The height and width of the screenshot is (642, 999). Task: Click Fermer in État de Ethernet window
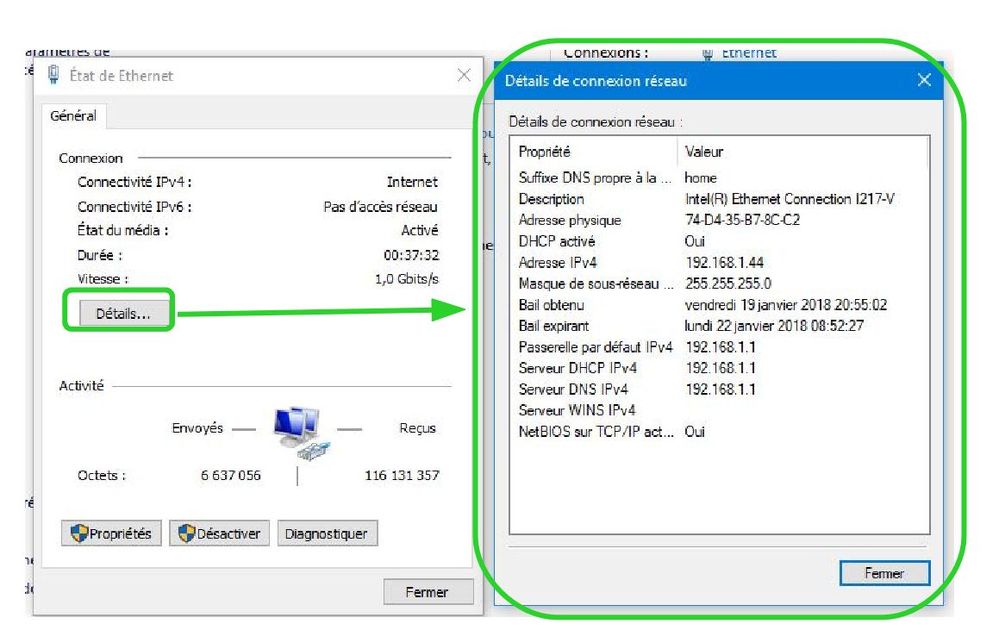pyautogui.click(x=426, y=592)
